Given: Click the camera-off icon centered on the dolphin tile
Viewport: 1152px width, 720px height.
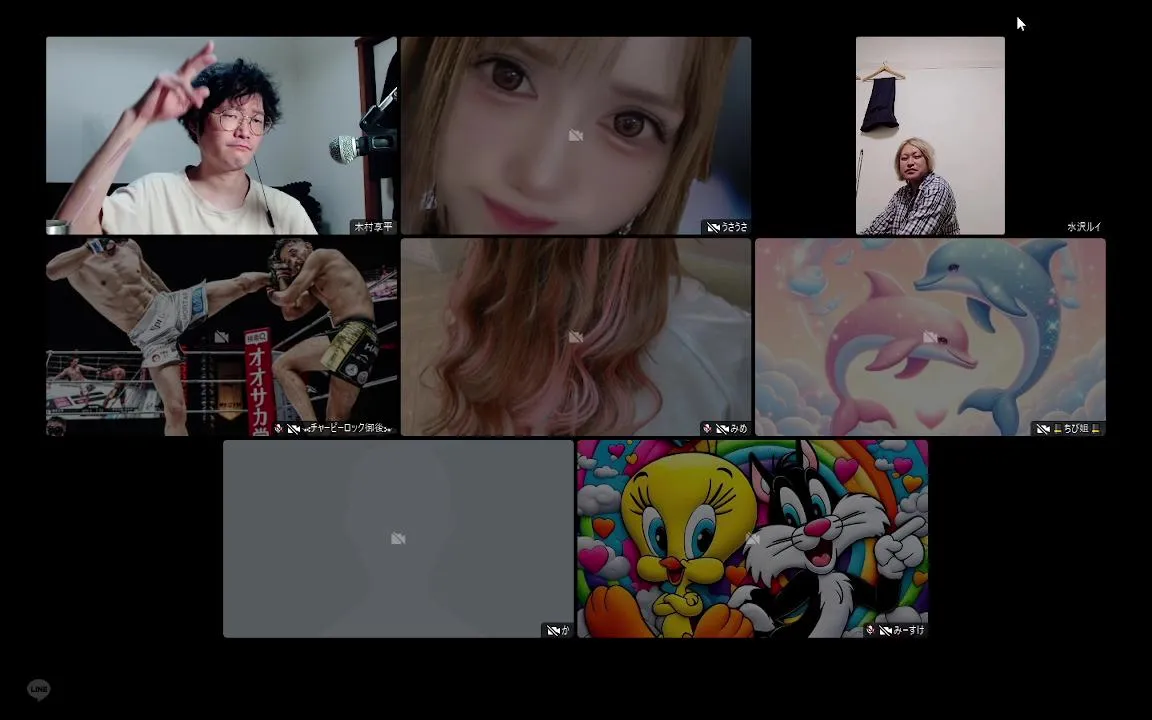Looking at the screenshot, I should tap(930, 336).
